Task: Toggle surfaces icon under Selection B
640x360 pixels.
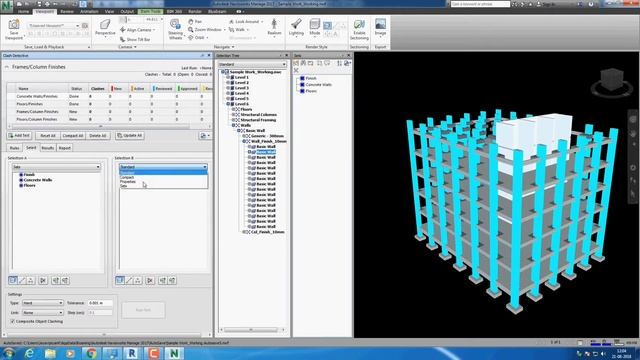Action: [120, 280]
